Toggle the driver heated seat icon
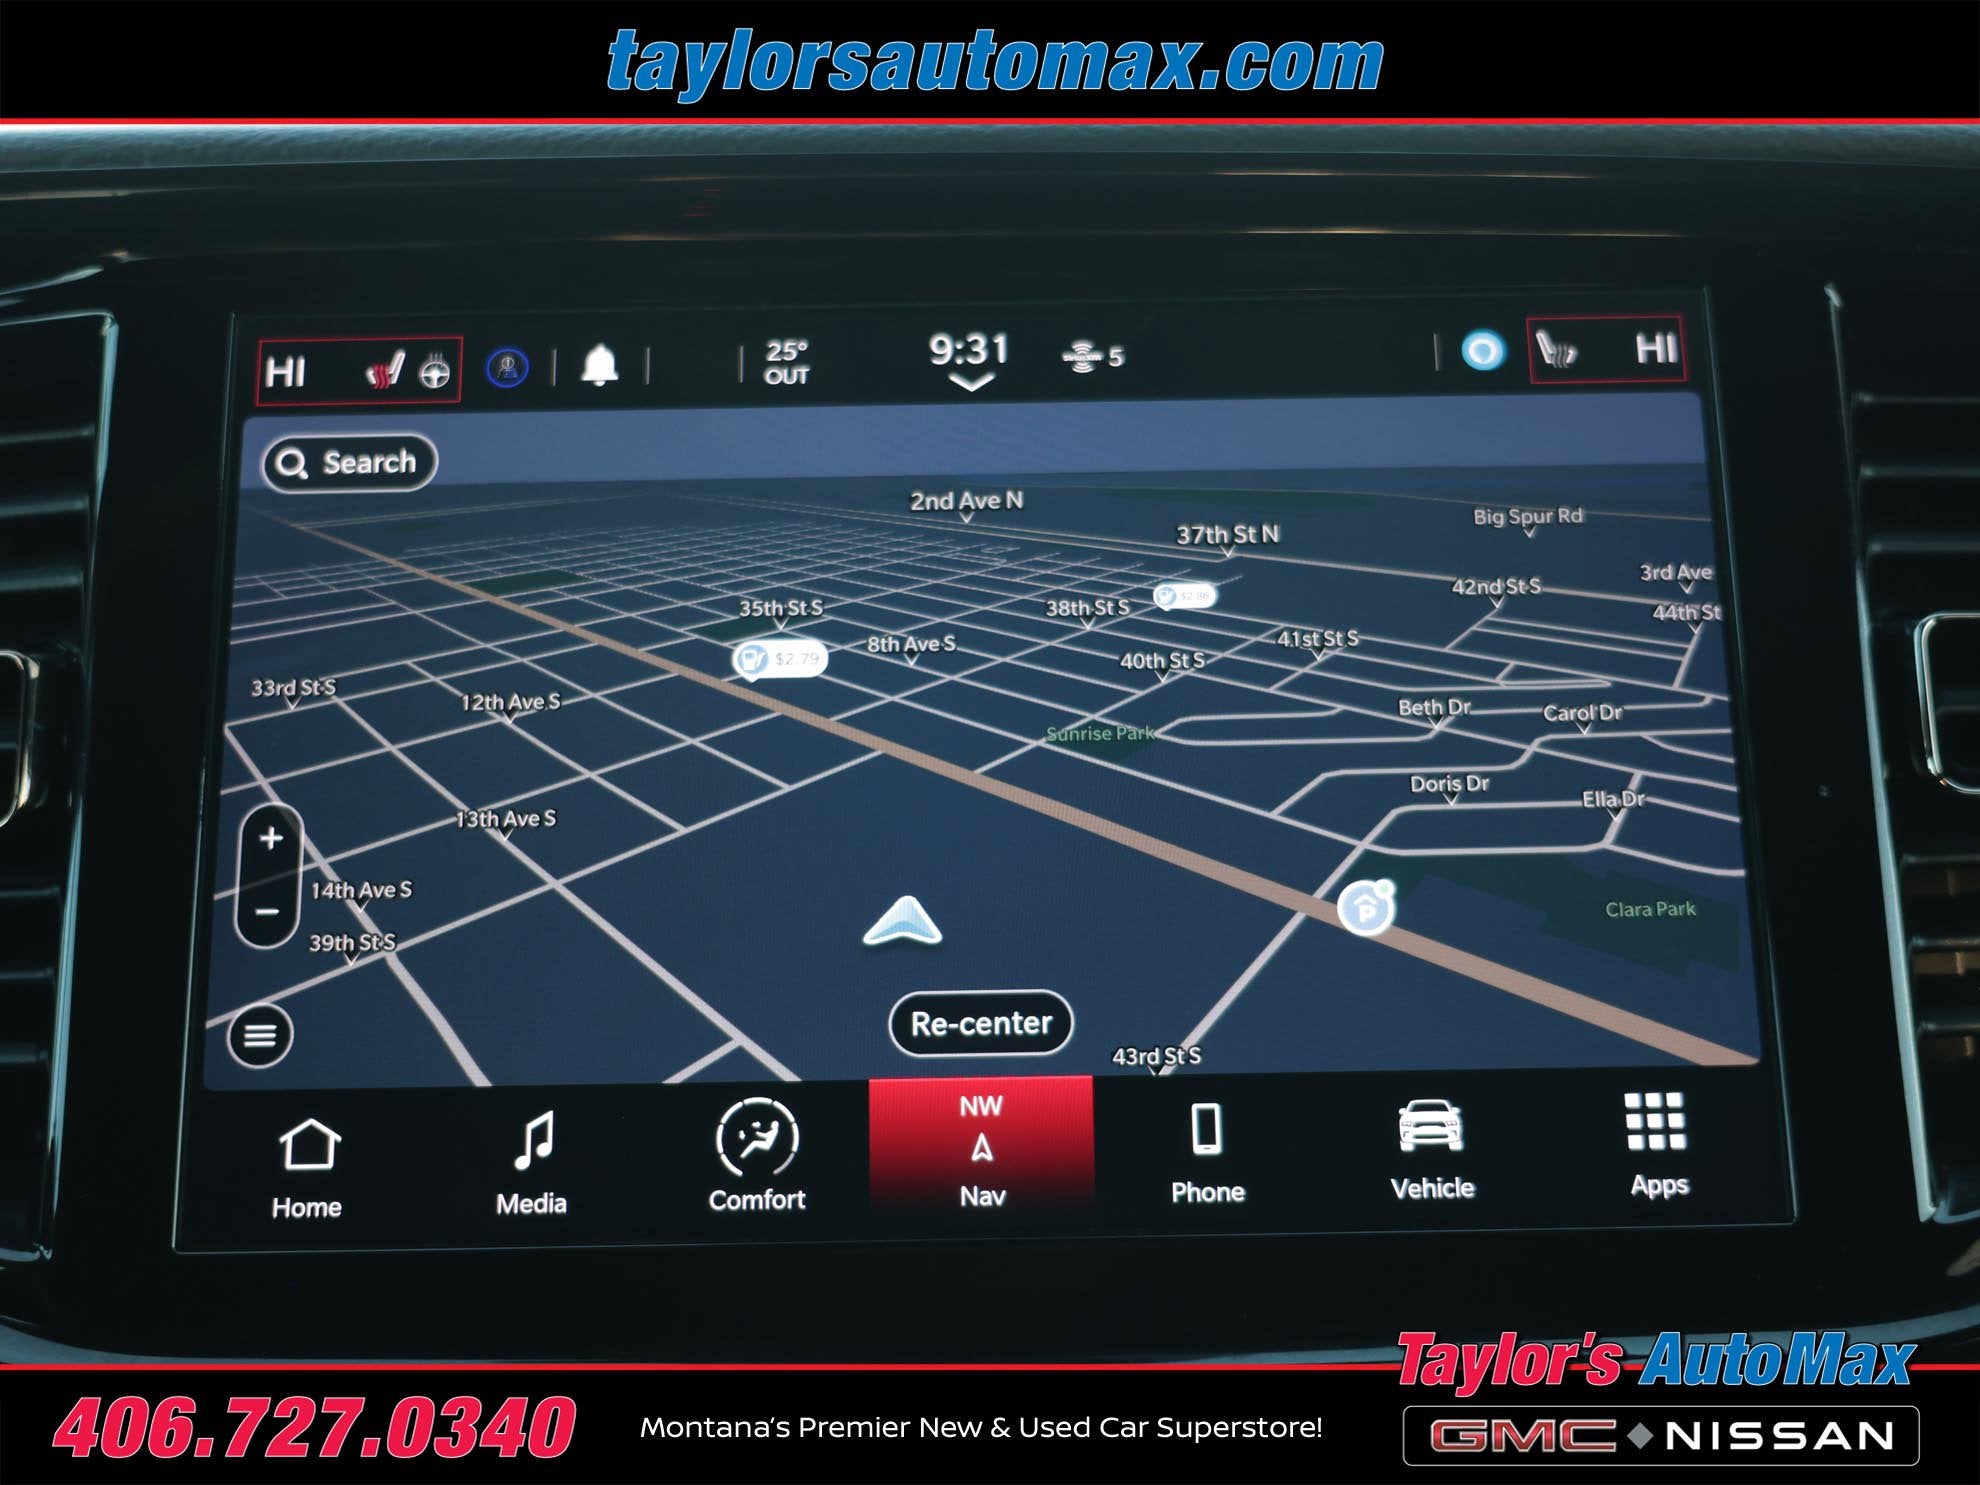Screen dimensions: 1980x1485 tap(385, 371)
